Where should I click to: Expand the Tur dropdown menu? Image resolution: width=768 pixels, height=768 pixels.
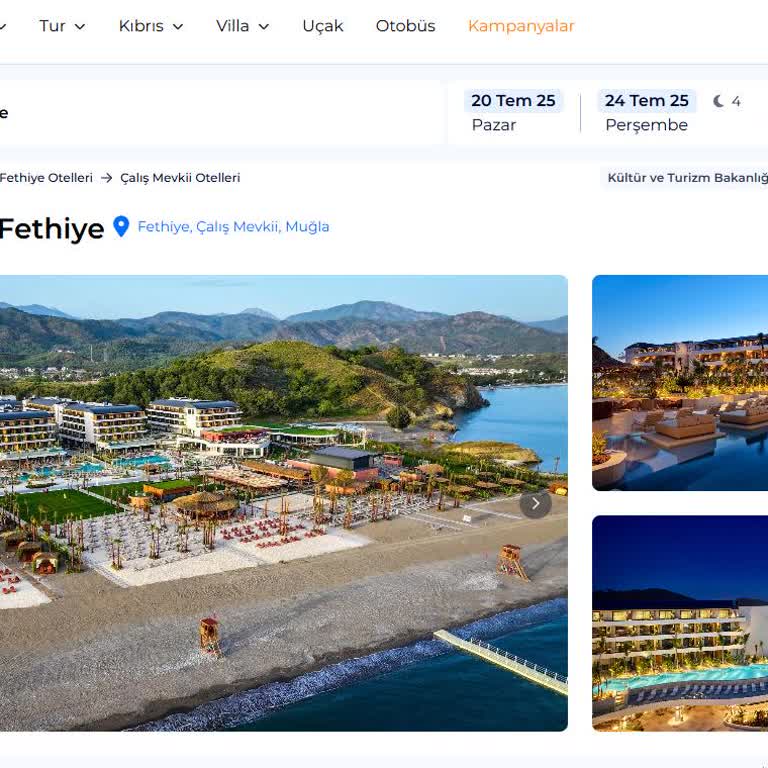(x=62, y=26)
